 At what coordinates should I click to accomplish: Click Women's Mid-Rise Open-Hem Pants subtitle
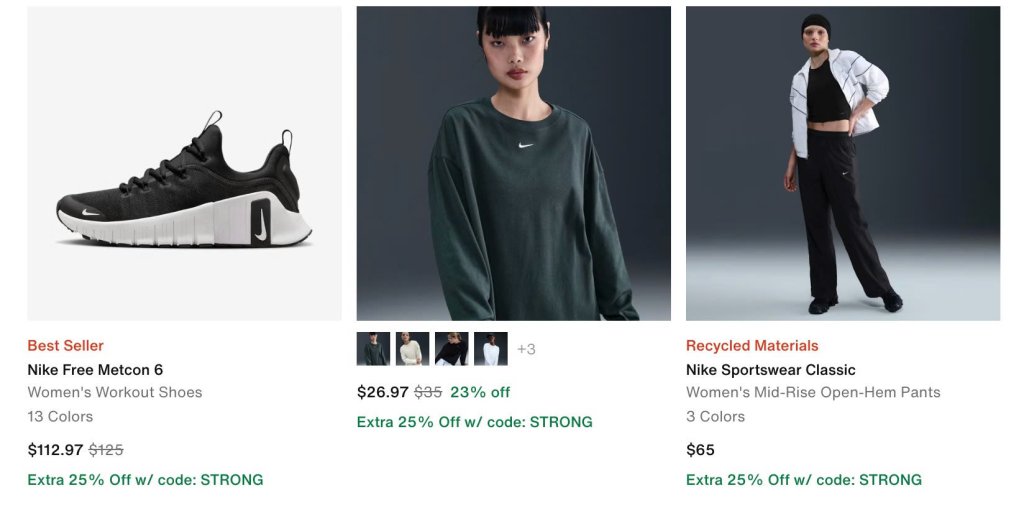813,392
